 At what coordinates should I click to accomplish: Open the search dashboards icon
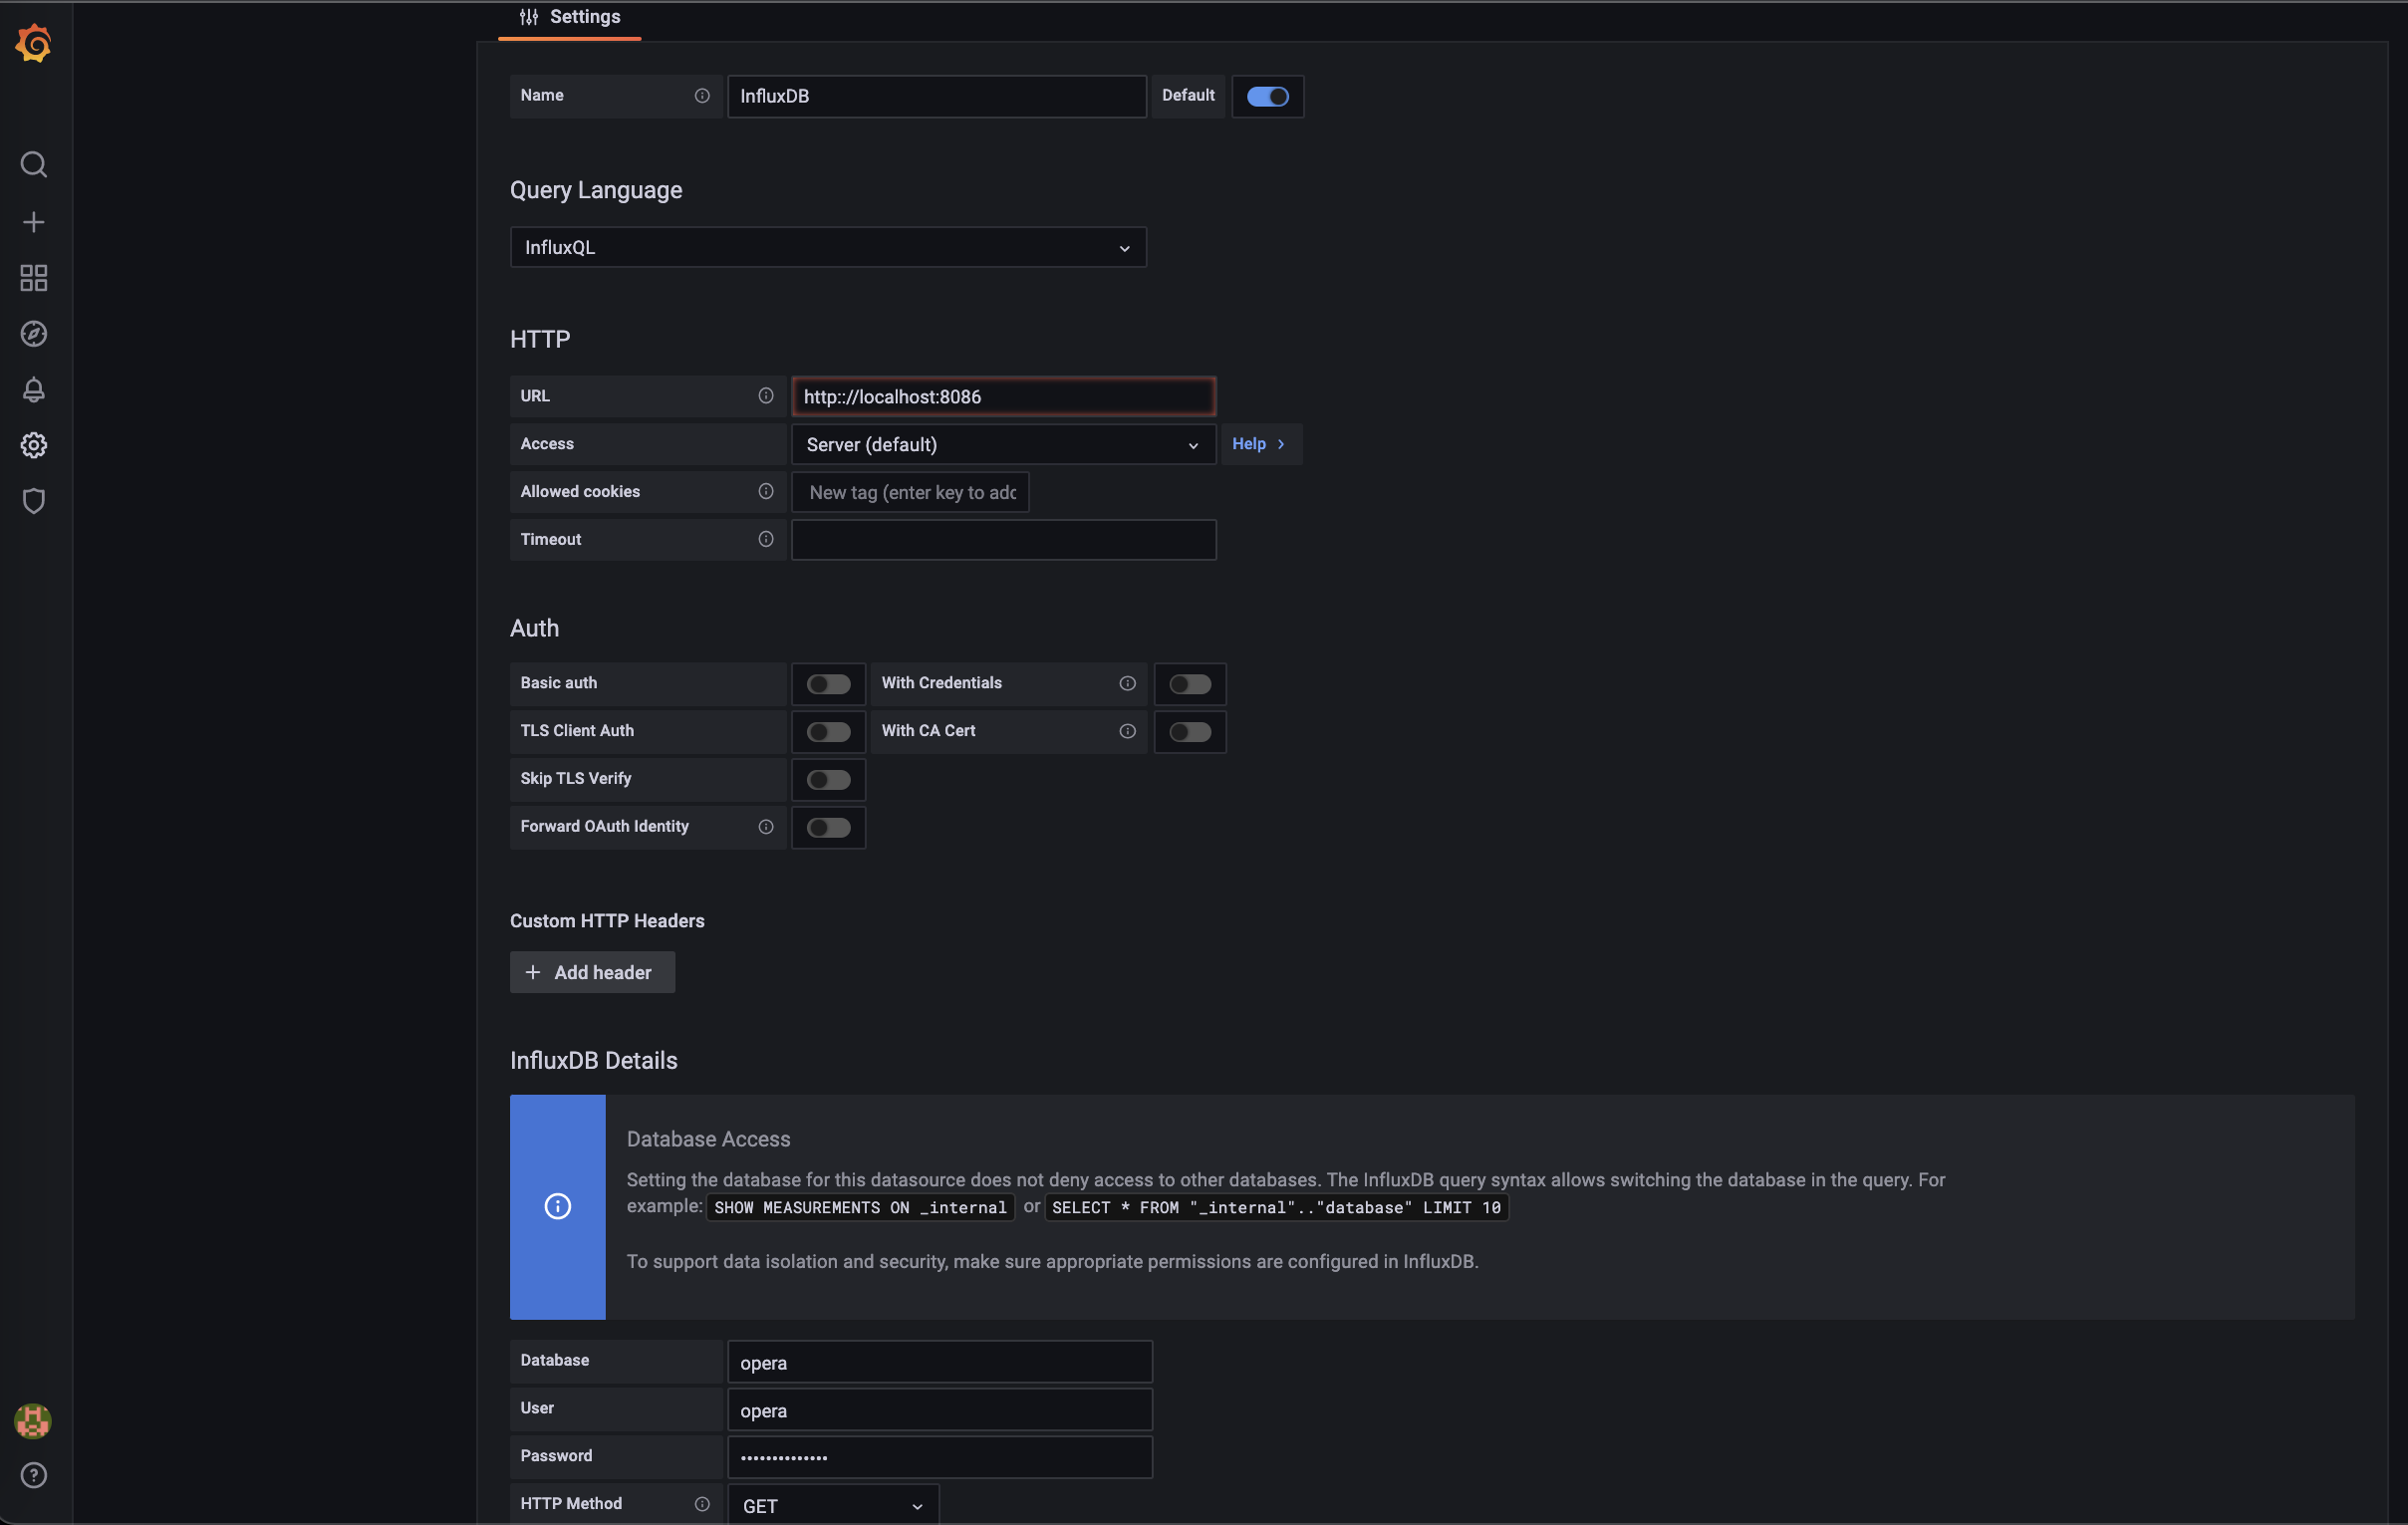coord(33,164)
